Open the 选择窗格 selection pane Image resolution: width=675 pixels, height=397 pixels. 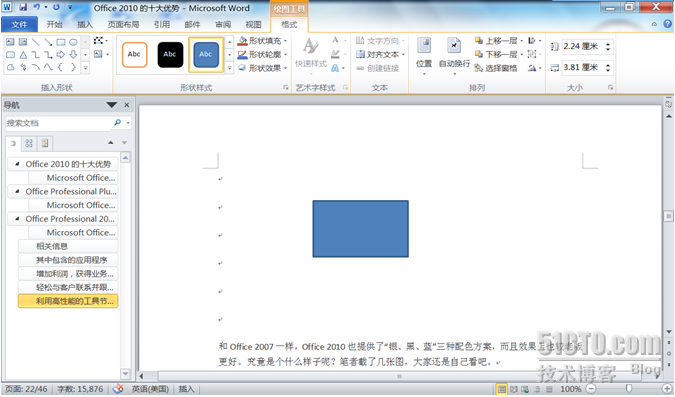click(x=495, y=68)
